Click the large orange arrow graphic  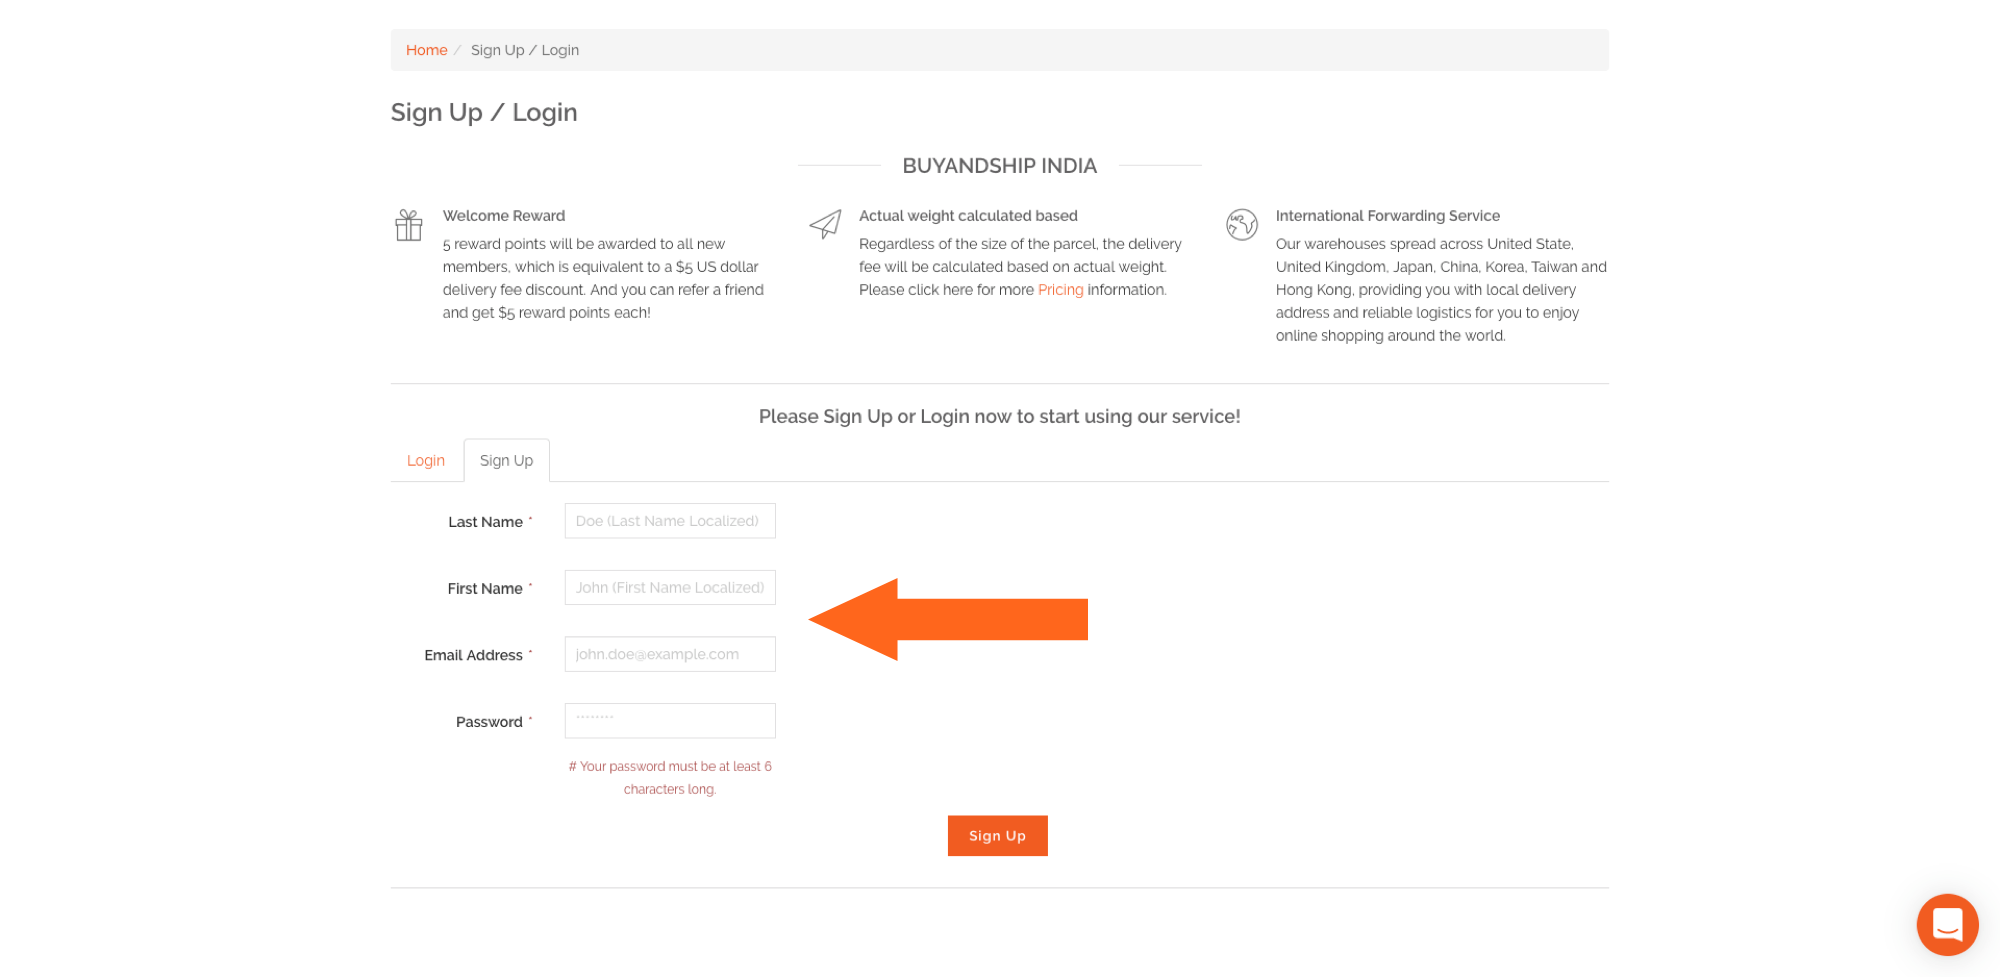pos(947,619)
